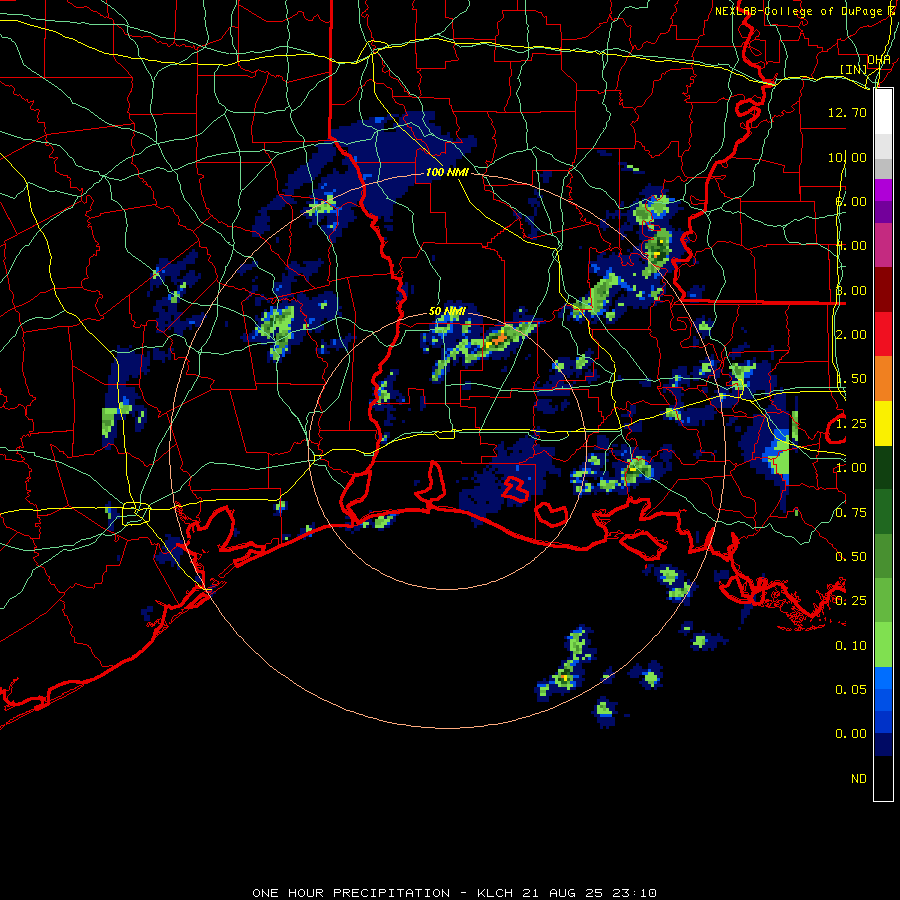Click the 10.00 legend value
This screenshot has height=900, width=900.
pyautogui.click(x=847, y=157)
